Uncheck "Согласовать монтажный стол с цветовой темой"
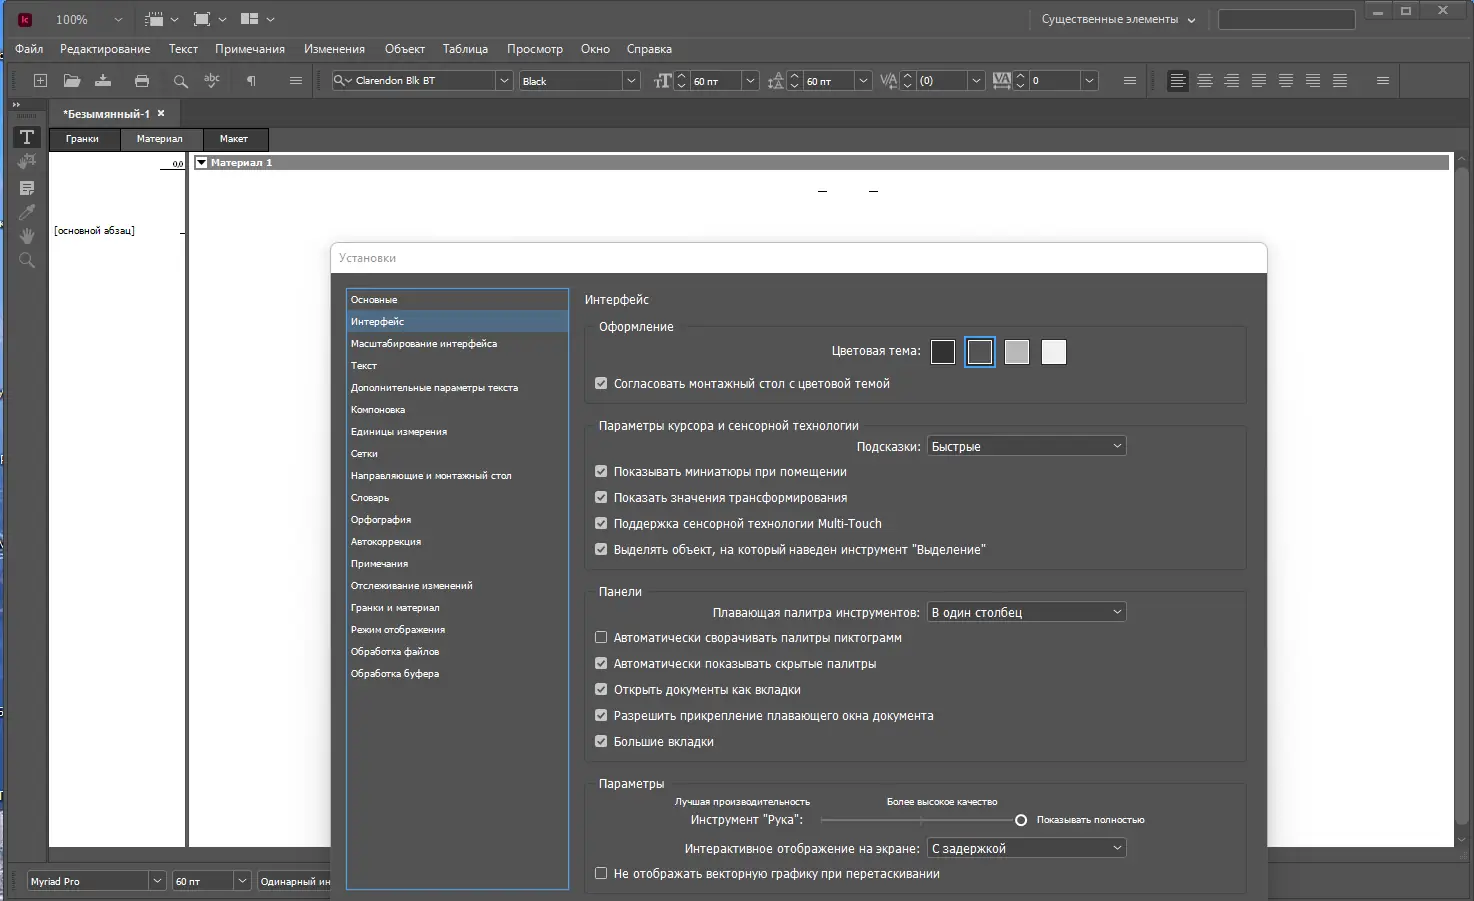The width and height of the screenshot is (1474, 901). coord(601,383)
